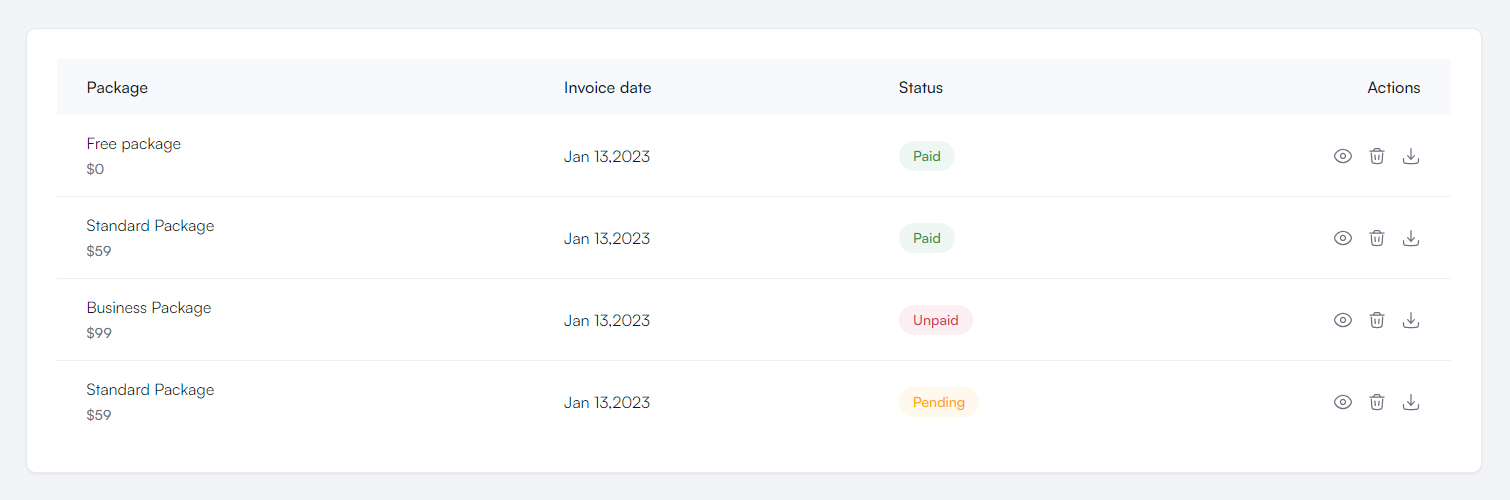
Task: View the Free package invoice
Action: coord(1343,156)
